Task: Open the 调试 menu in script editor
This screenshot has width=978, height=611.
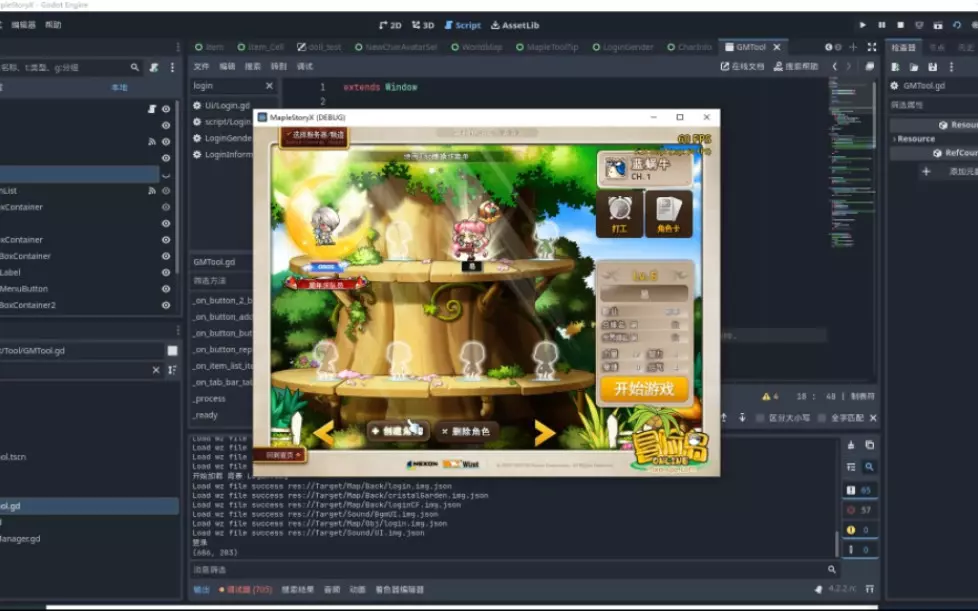Action: point(305,66)
